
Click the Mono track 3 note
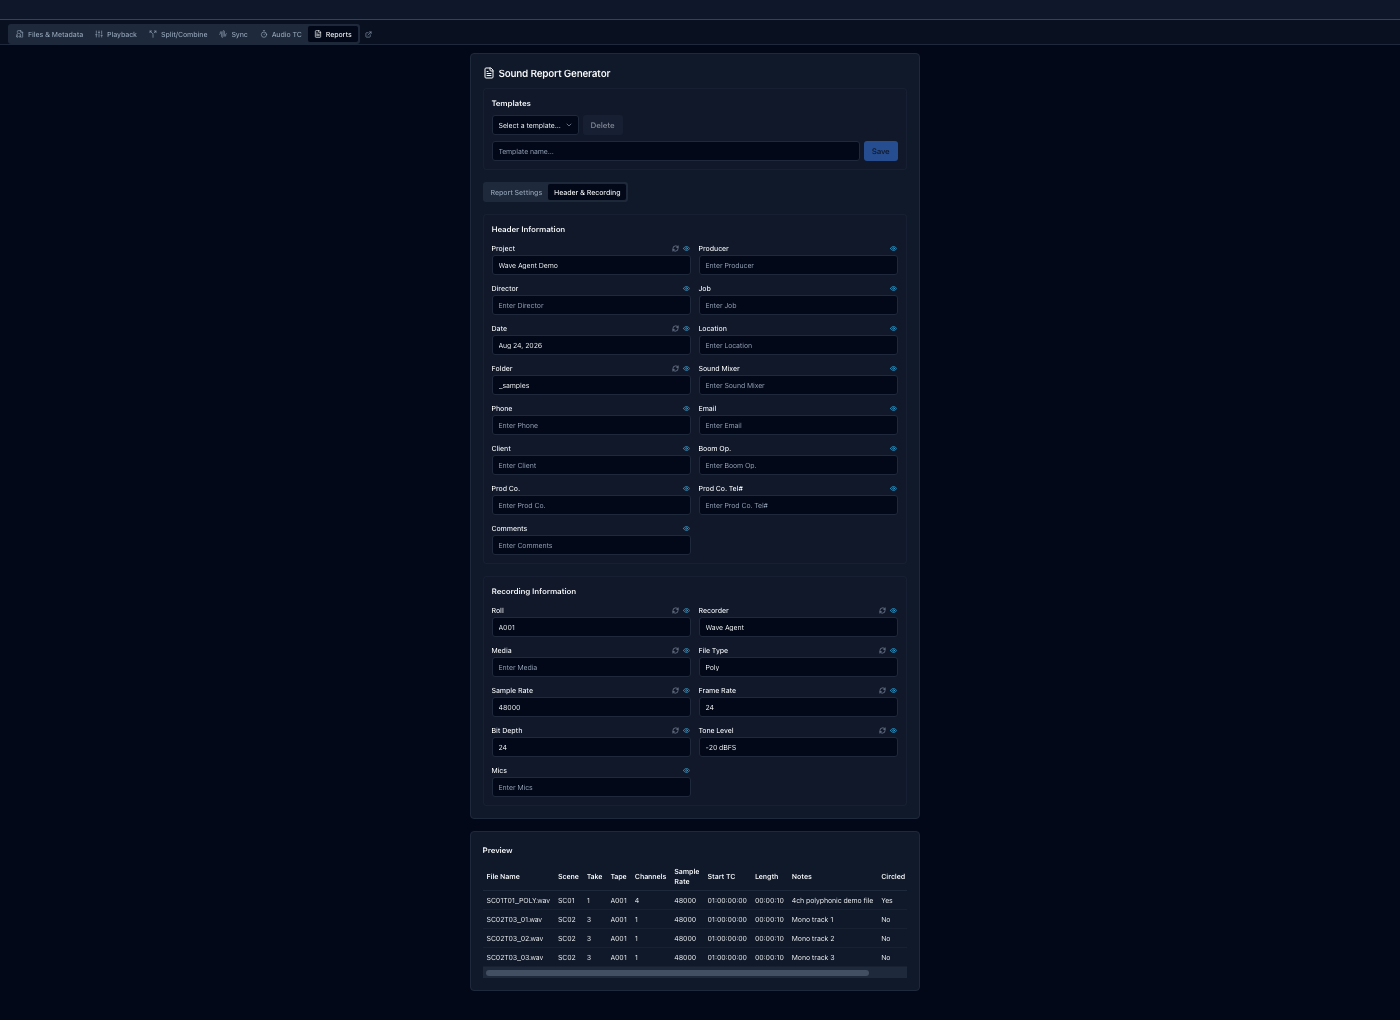(813, 958)
